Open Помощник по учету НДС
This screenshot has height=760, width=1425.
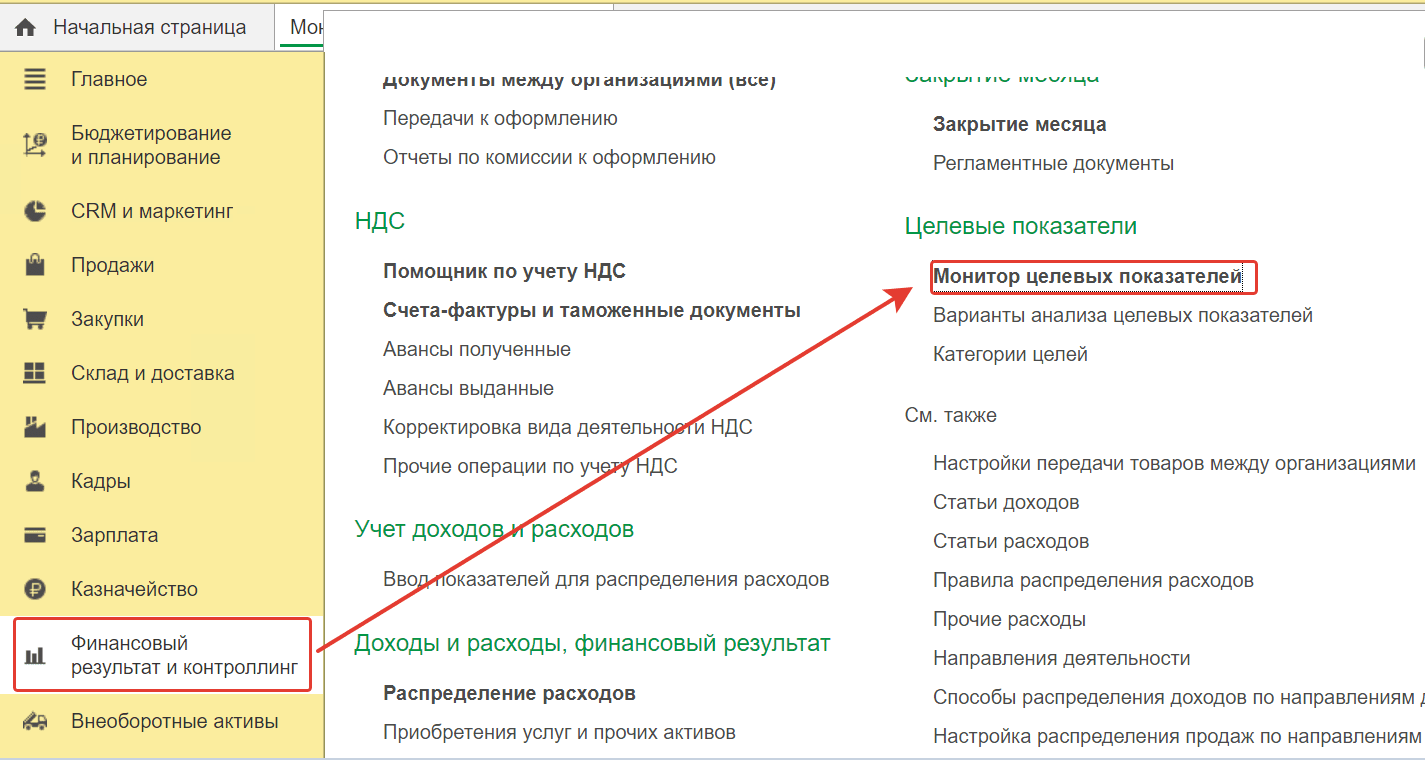[x=504, y=271]
